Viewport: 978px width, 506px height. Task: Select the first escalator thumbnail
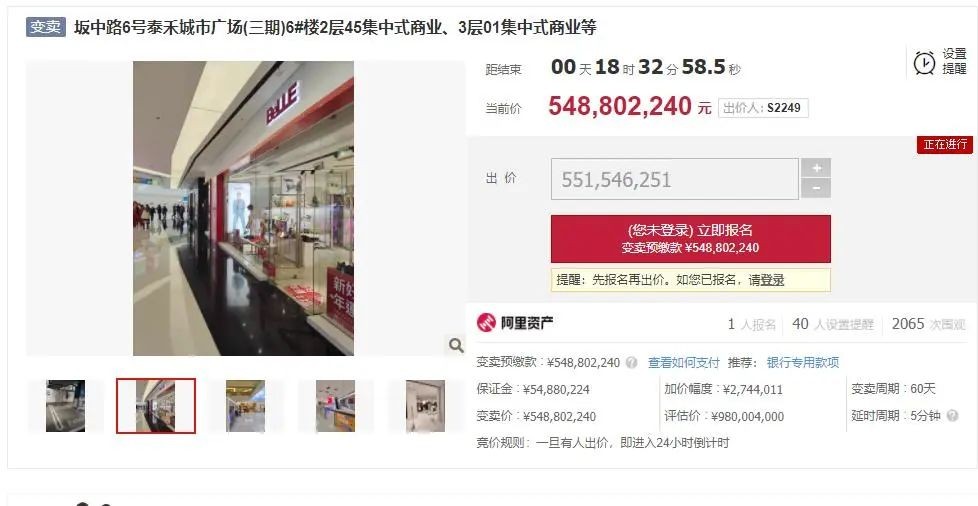[x=65, y=406]
